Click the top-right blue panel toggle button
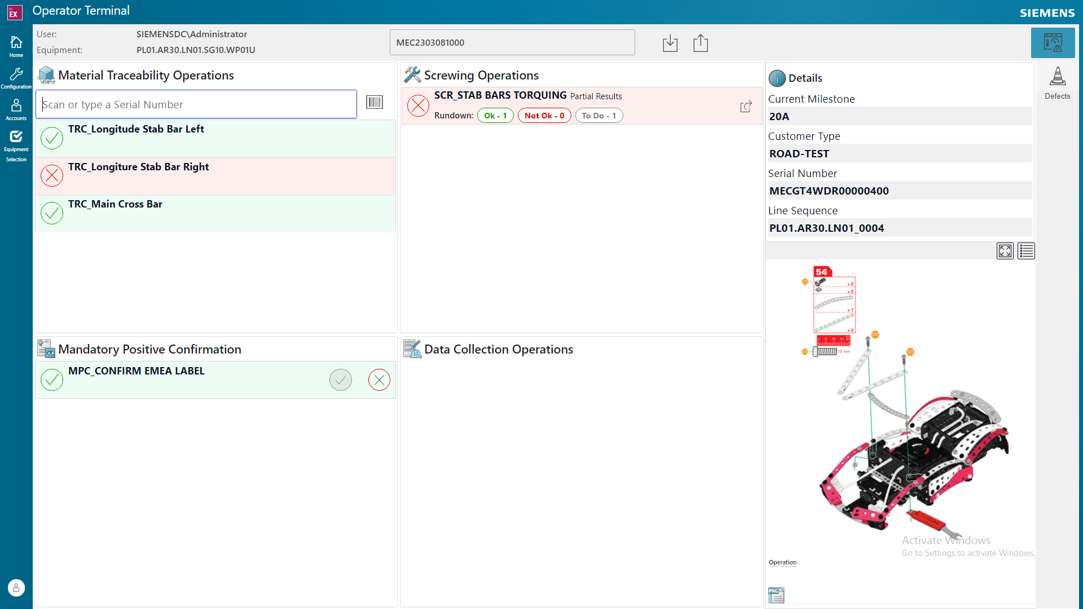 pos(1053,43)
